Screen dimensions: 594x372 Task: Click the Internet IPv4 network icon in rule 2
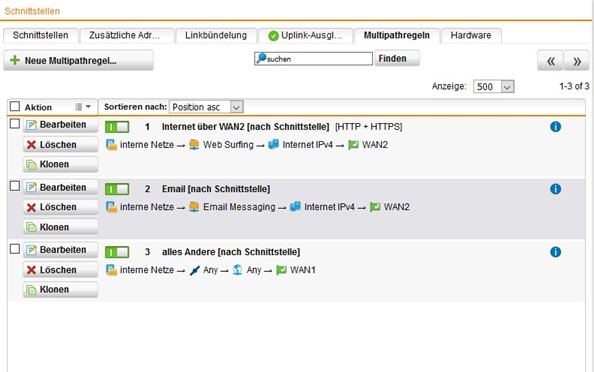point(295,207)
